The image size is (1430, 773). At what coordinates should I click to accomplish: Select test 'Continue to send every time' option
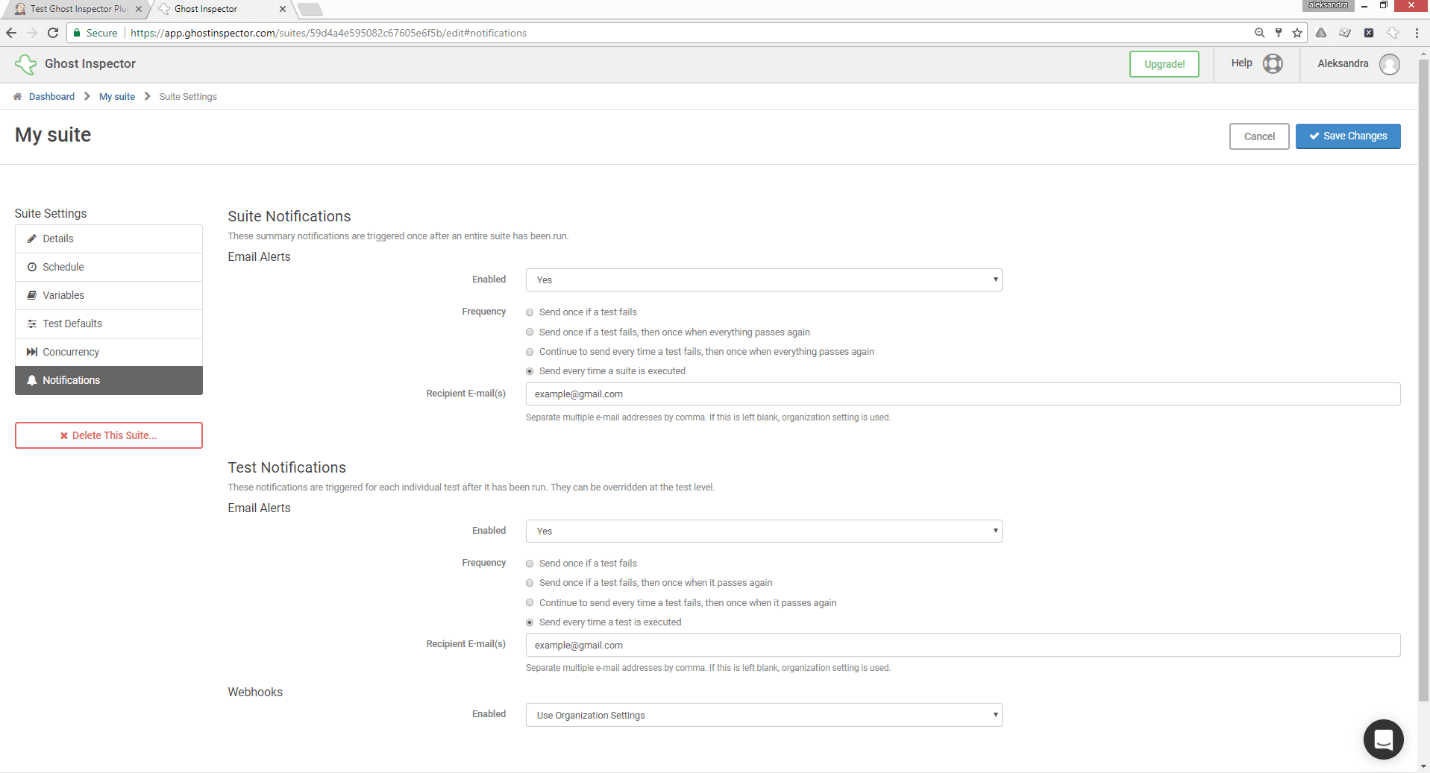(x=530, y=603)
